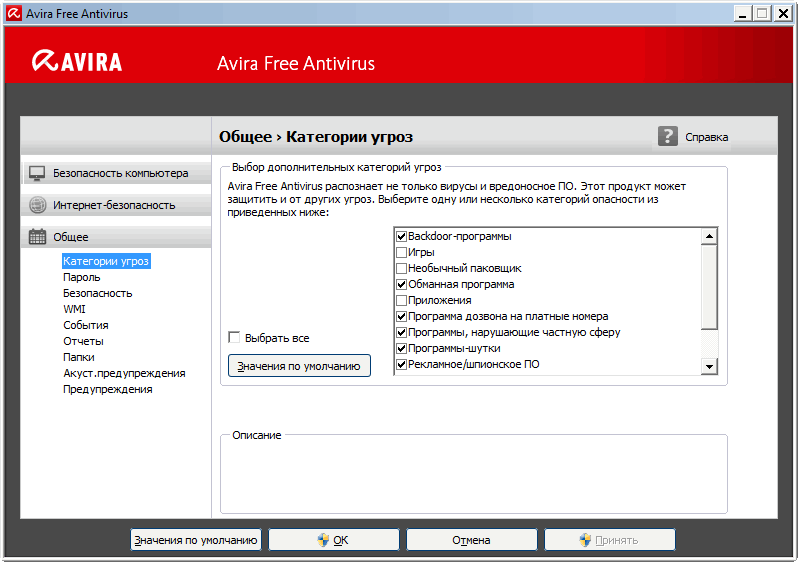Open the Пароль settings item
The image size is (798, 562).
pyautogui.click(x=81, y=277)
